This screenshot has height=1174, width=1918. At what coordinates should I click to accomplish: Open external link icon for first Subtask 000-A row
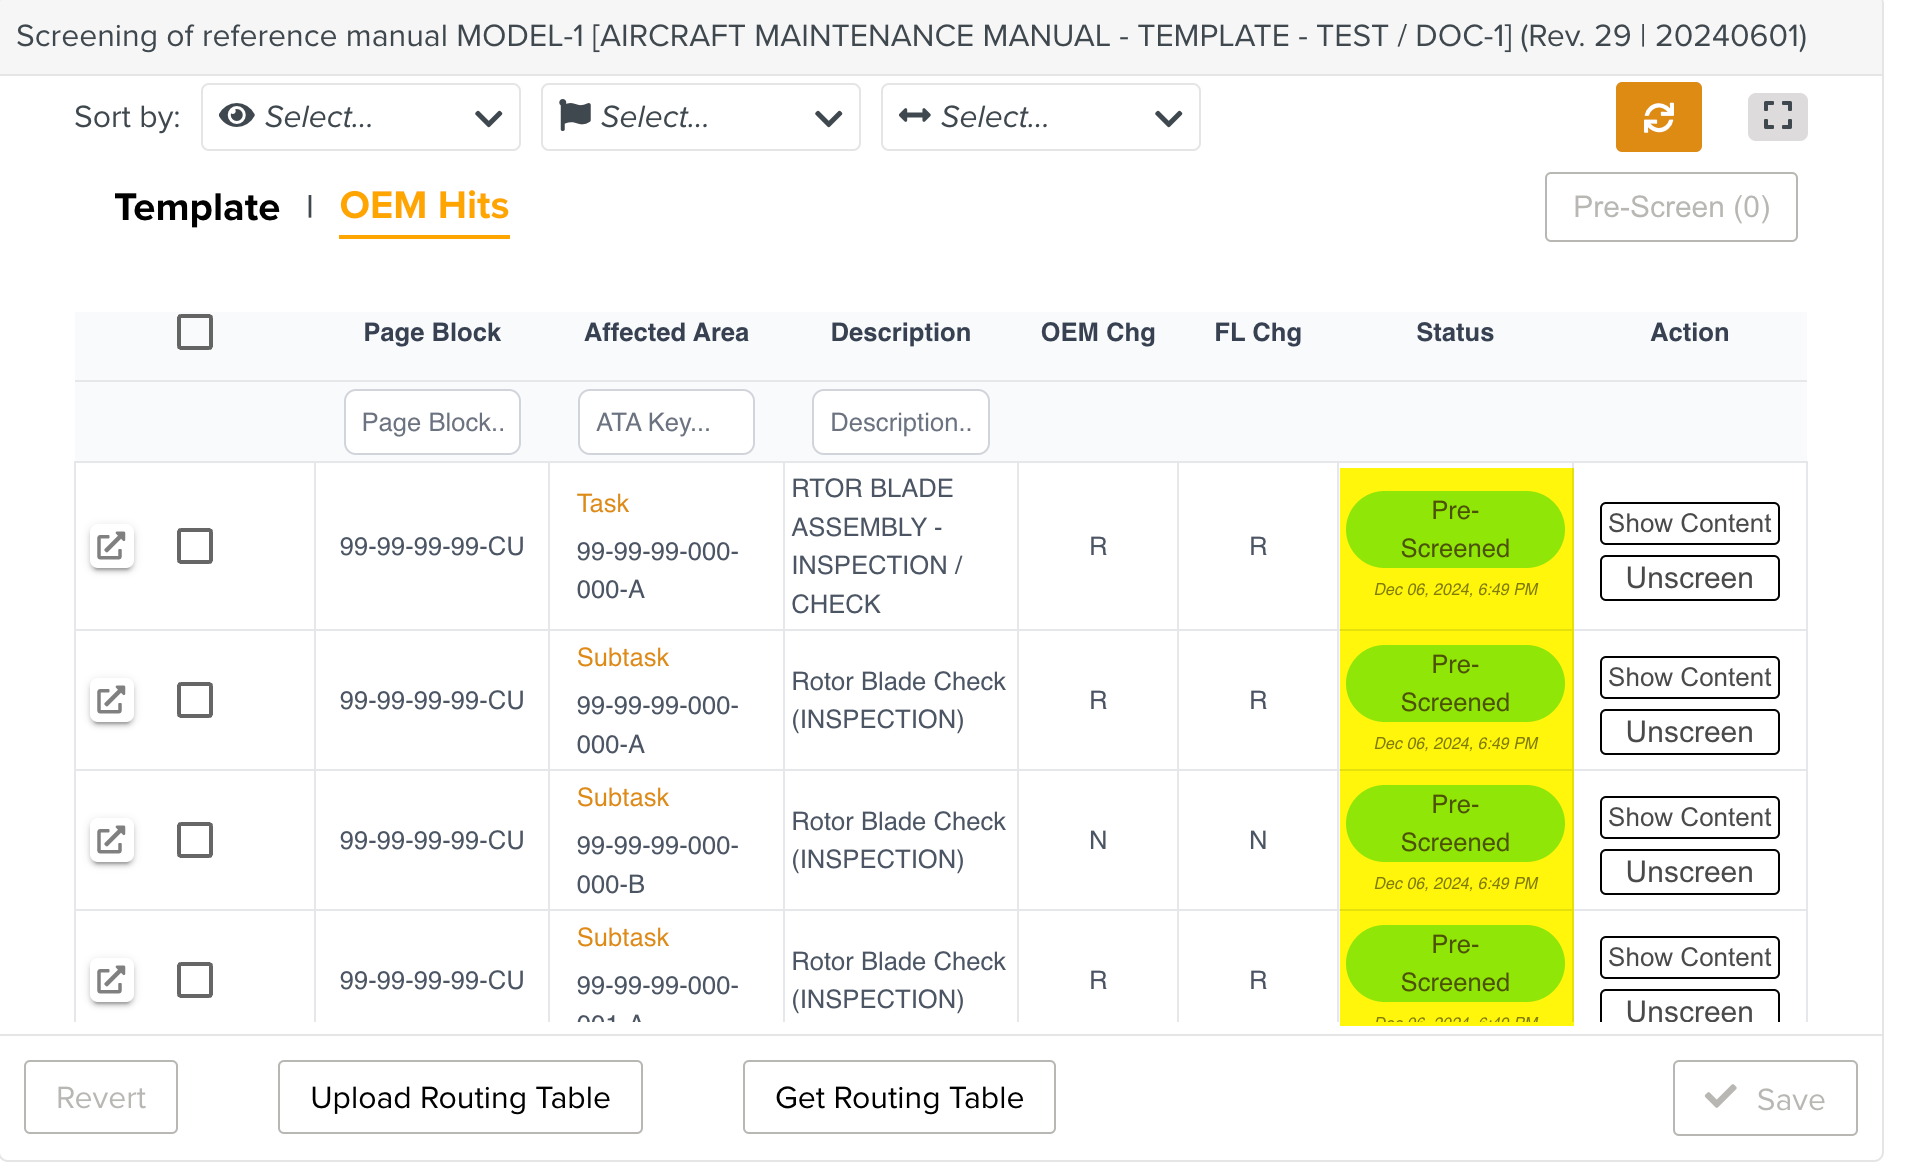[111, 700]
